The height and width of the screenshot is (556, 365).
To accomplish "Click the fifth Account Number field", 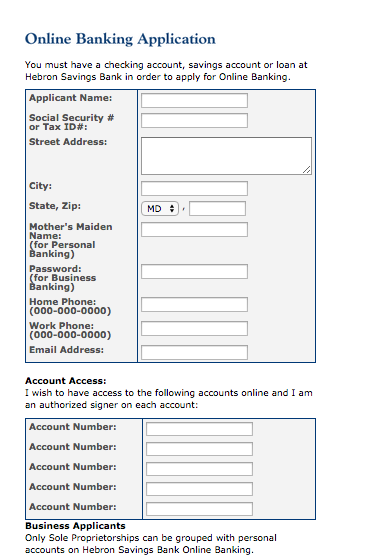I will (x=199, y=509).
